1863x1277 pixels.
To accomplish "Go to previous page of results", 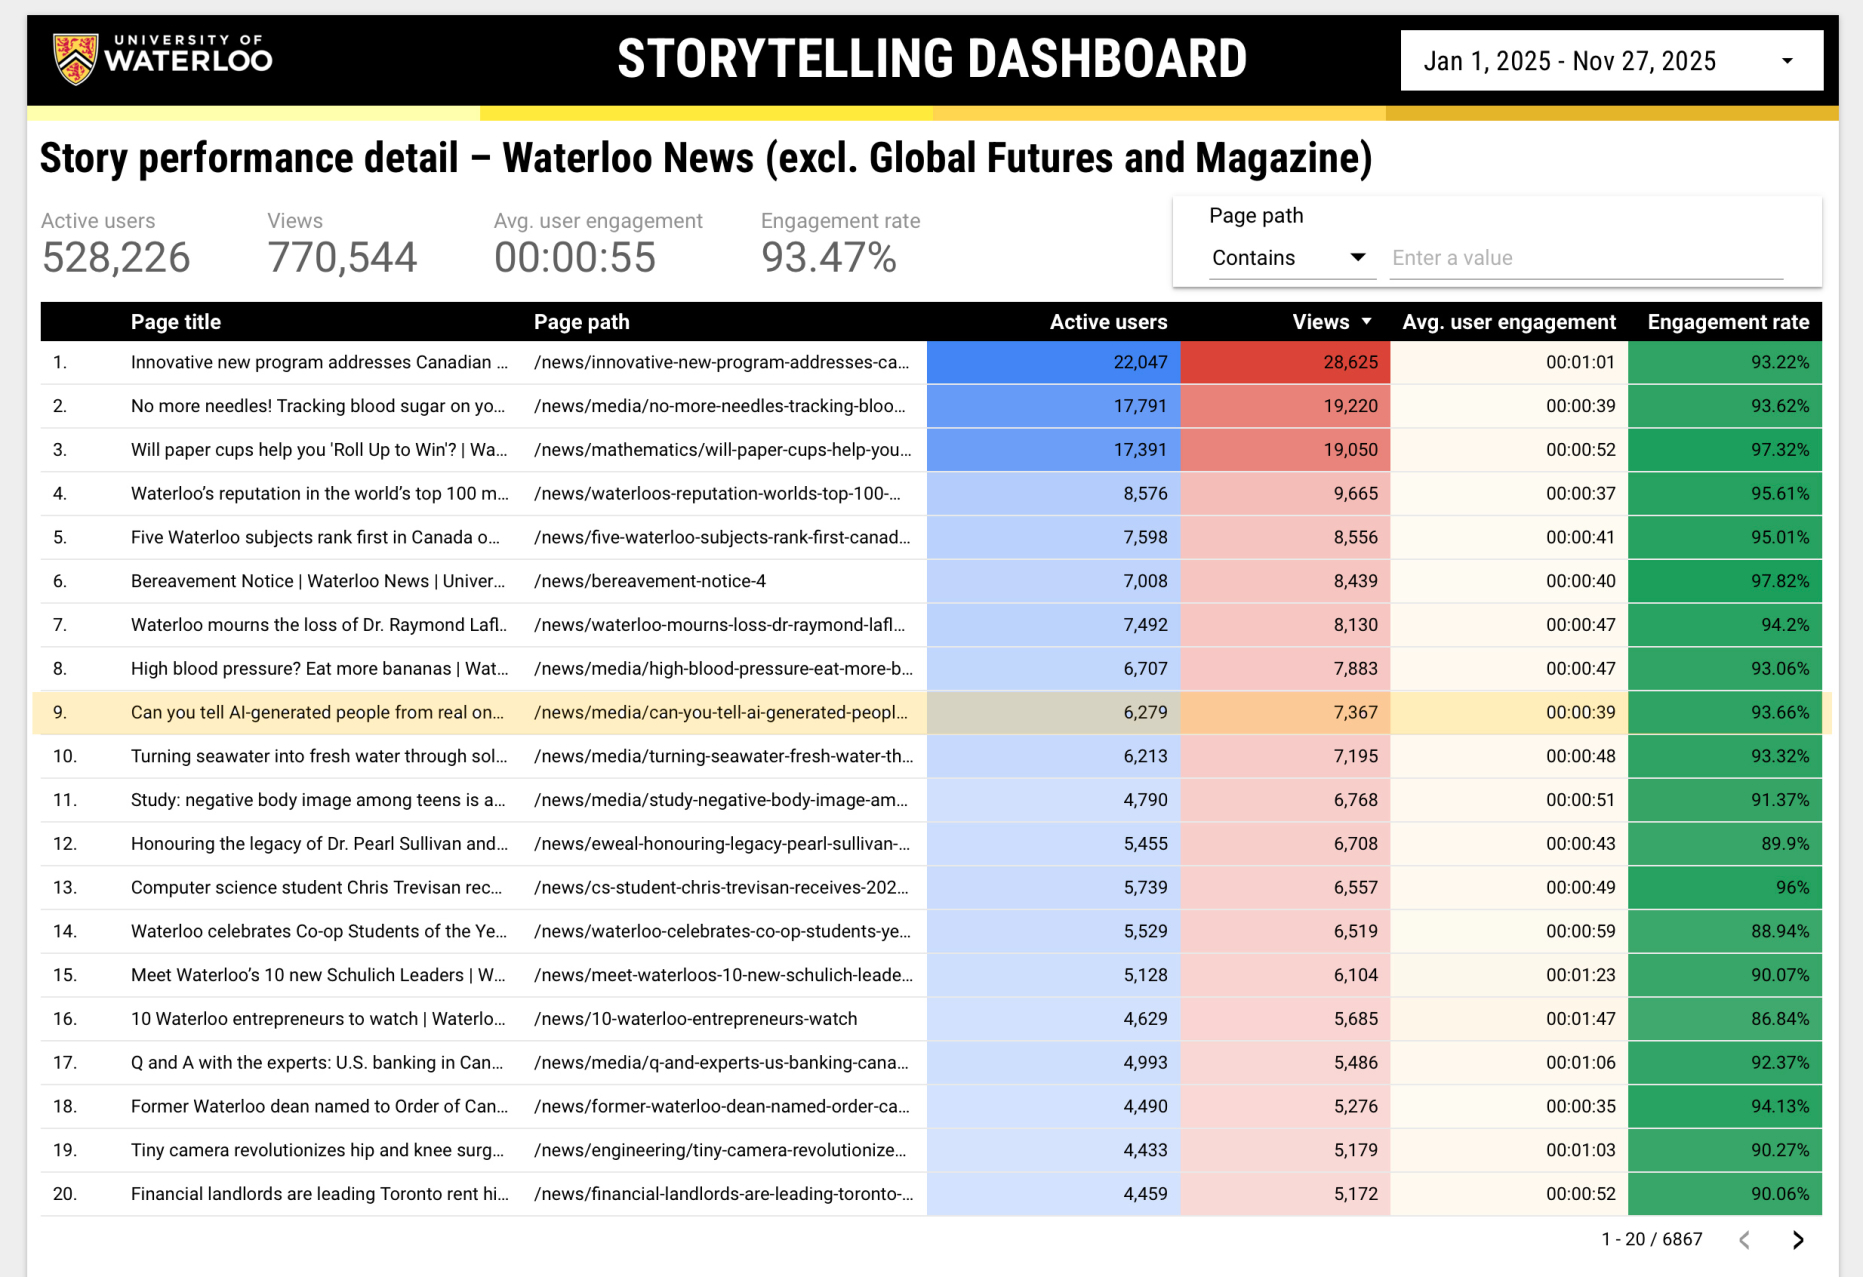I will tap(1745, 1240).
